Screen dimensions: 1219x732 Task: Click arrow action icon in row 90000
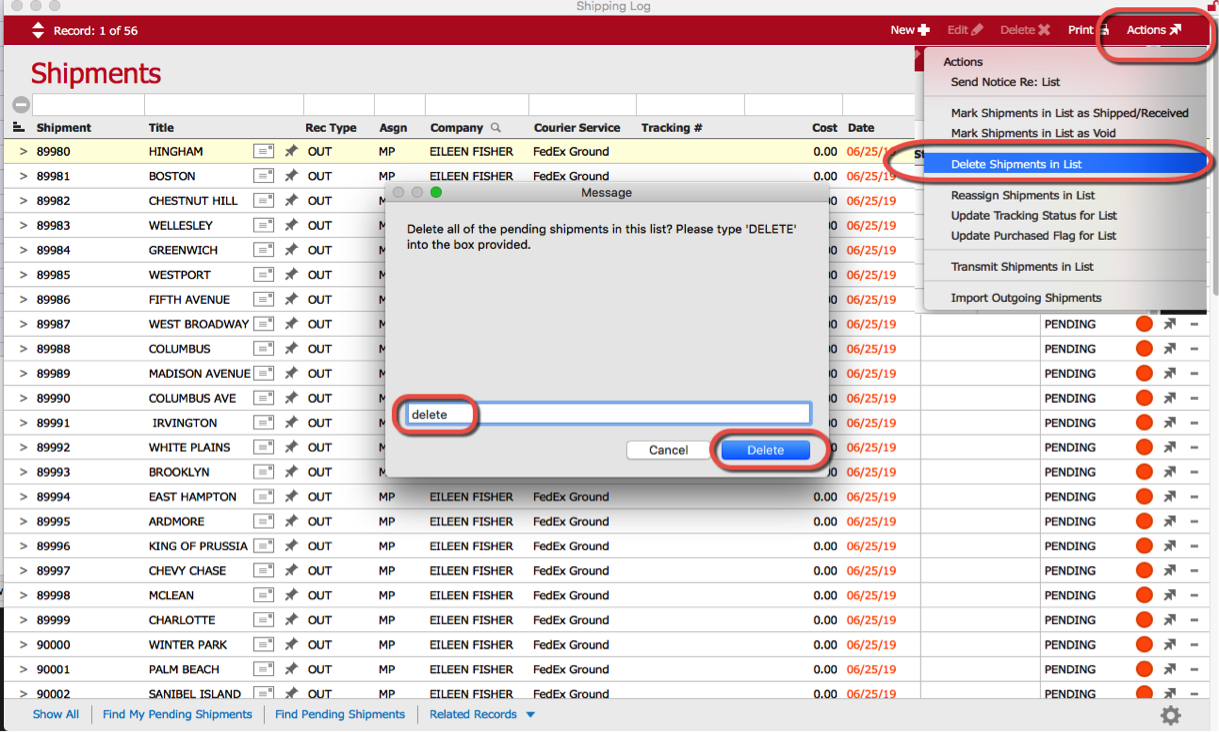(1169, 645)
